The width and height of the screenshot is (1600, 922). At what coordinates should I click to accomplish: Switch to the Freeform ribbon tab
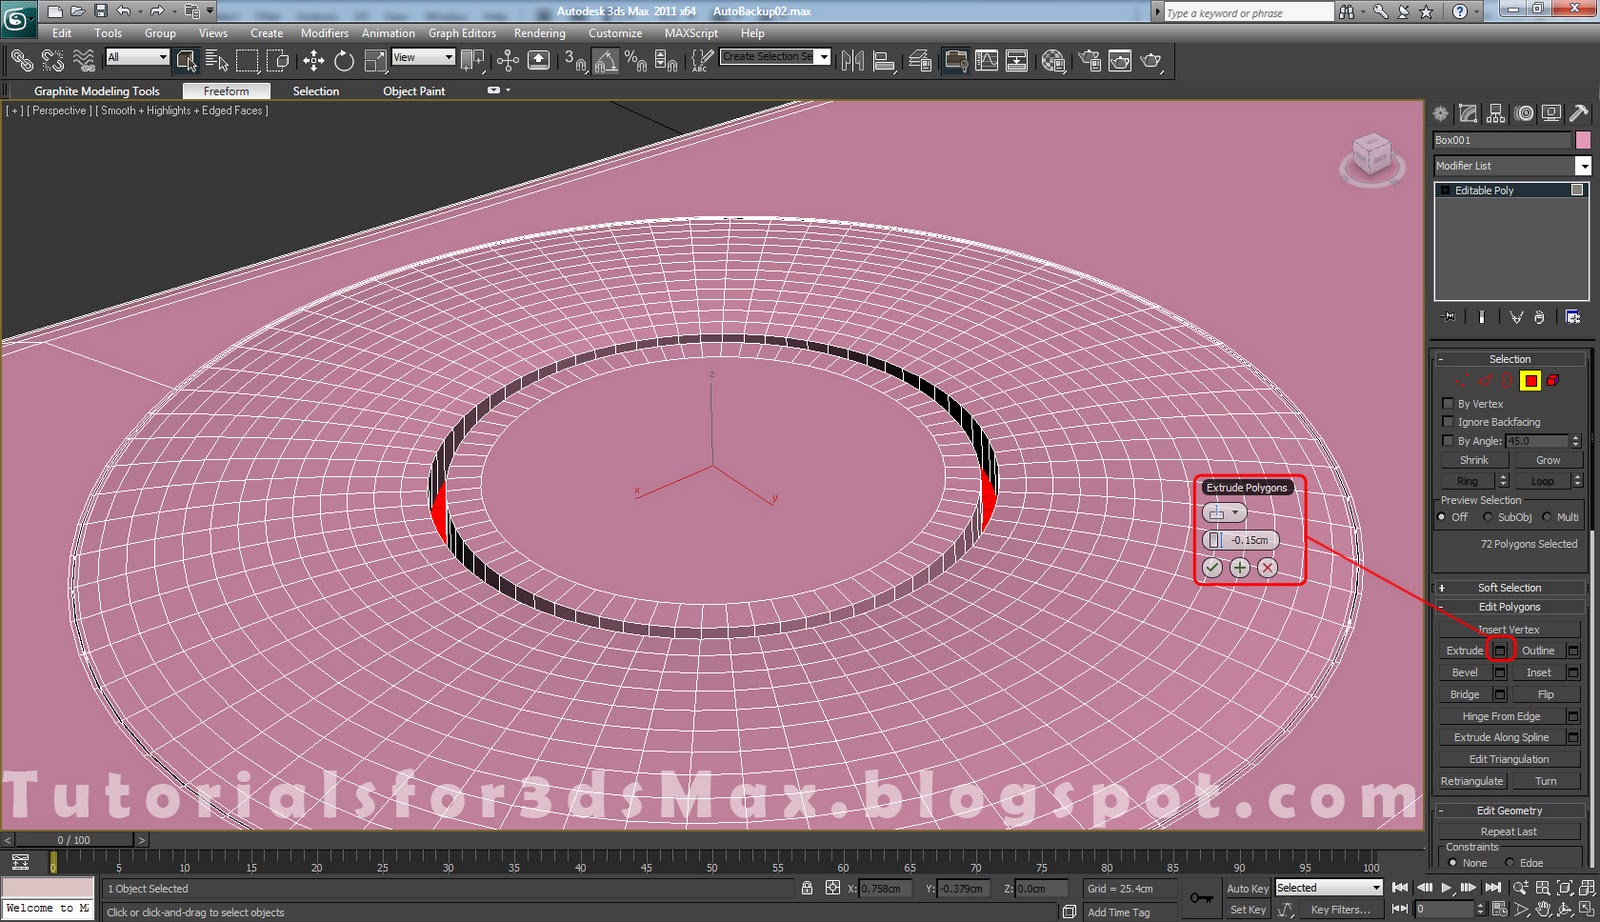pyautogui.click(x=226, y=91)
